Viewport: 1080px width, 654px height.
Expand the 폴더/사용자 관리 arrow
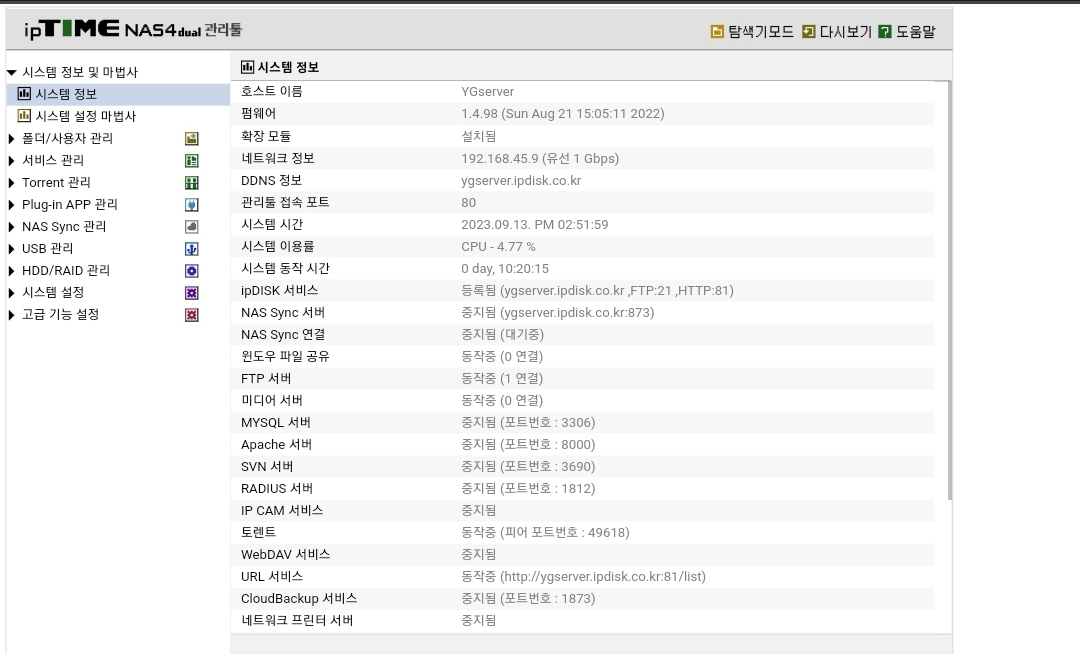coord(11,138)
